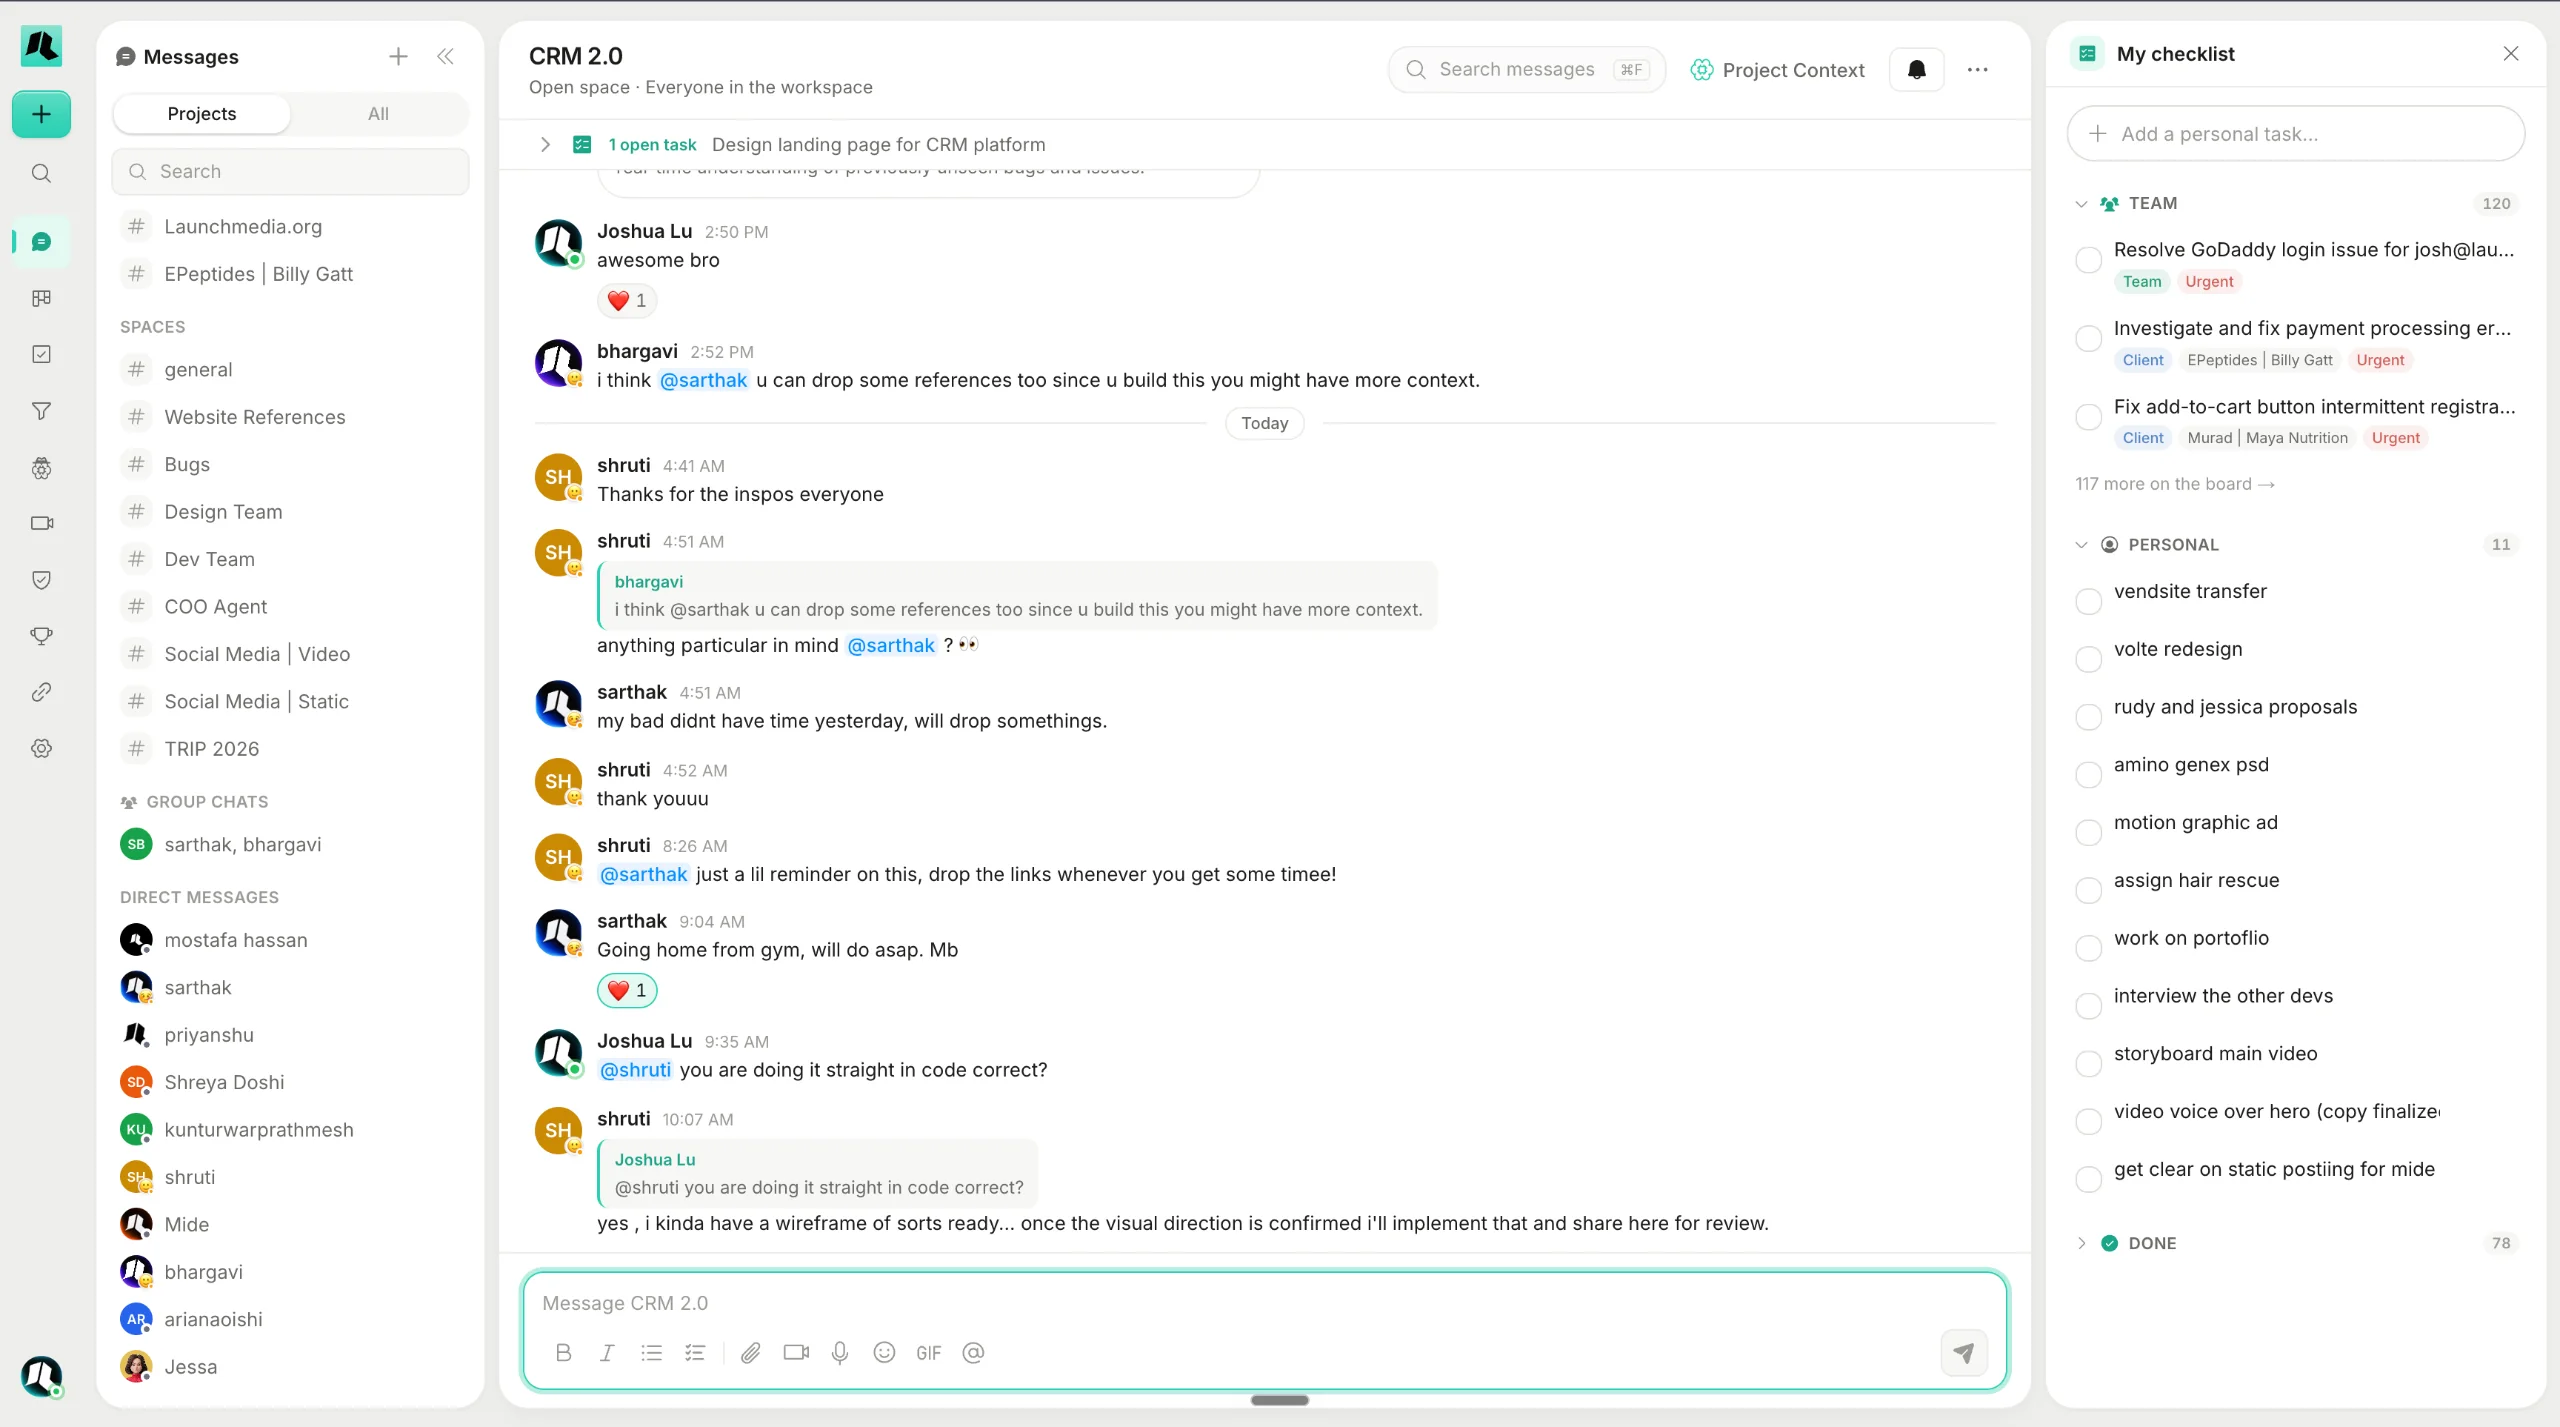This screenshot has height=1427, width=2560.
Task: Insert a mention with the @ icon
Action: [973, 1353]
